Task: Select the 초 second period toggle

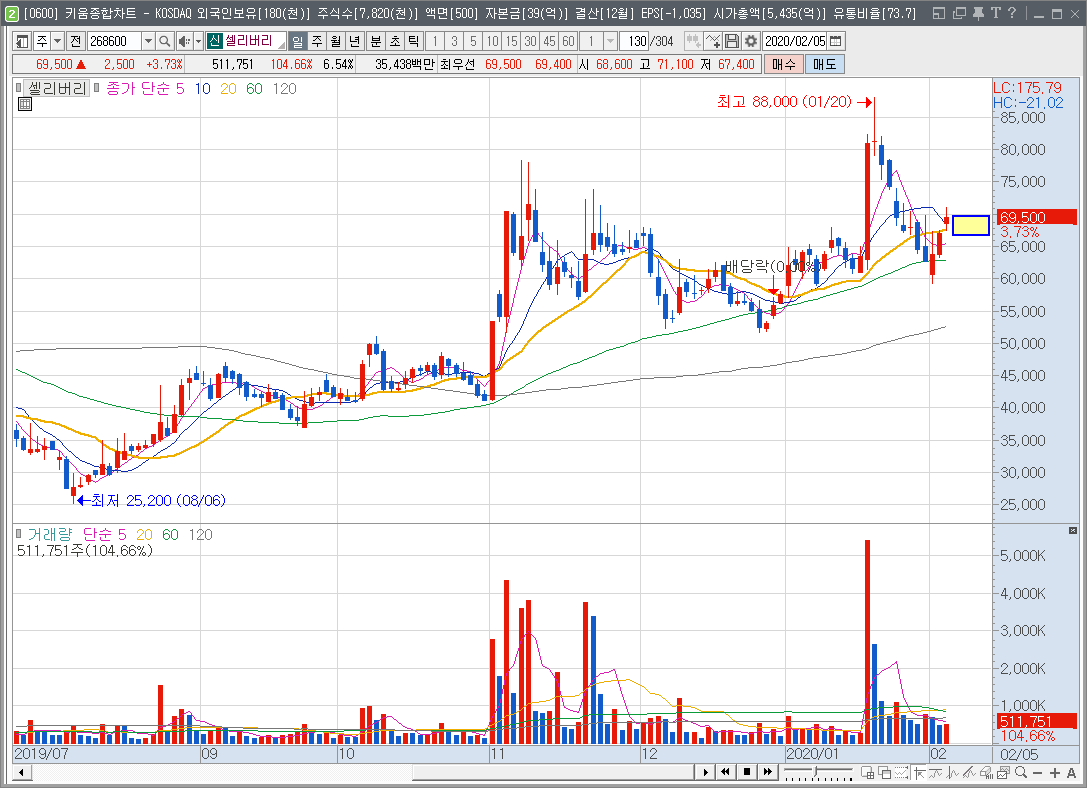Action: pyautogui.click(x=394, y=42)
